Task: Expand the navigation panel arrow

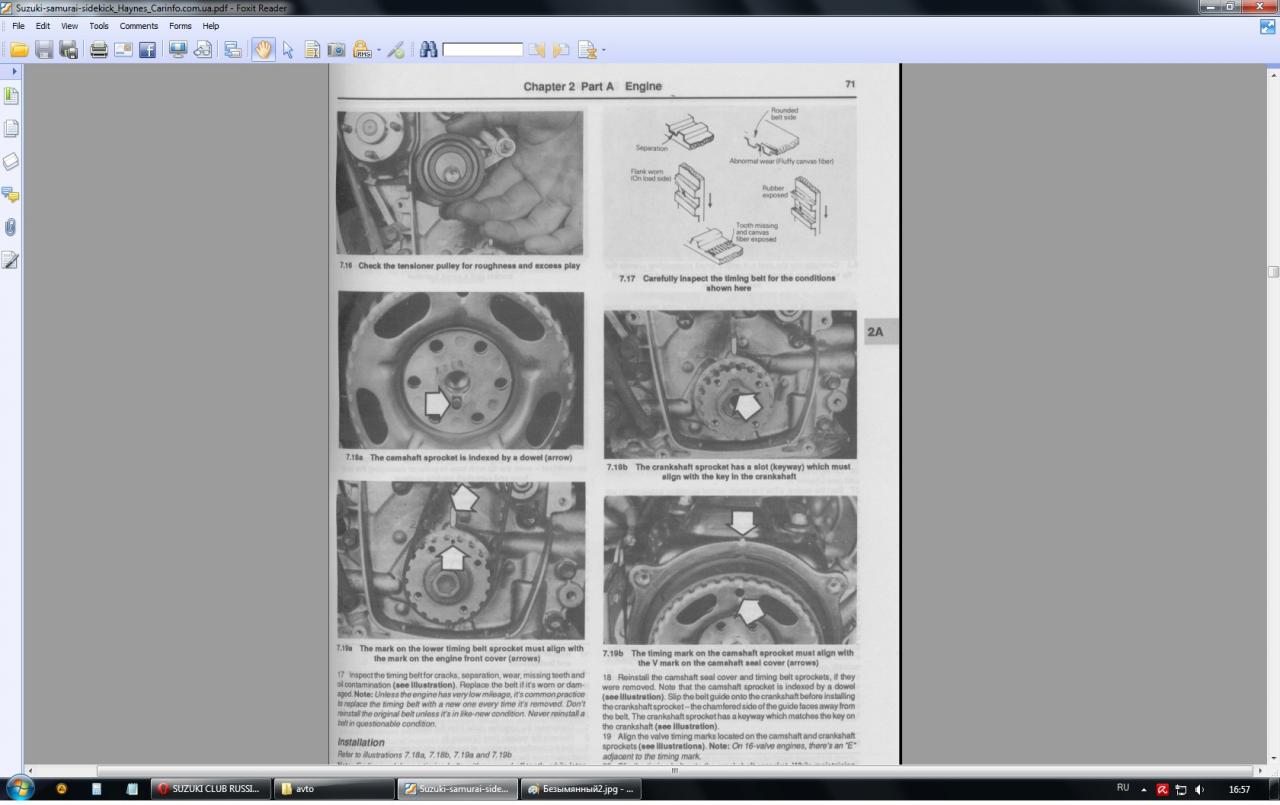Action: coord(14,72)
